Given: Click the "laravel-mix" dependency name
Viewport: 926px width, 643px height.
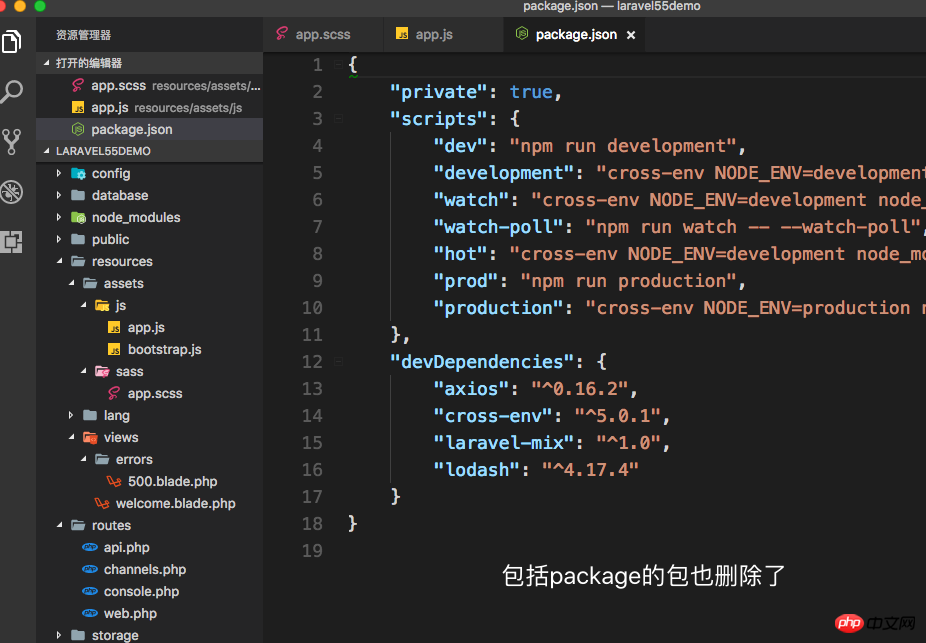Looking at the screenshot, I should click(503, 442).
